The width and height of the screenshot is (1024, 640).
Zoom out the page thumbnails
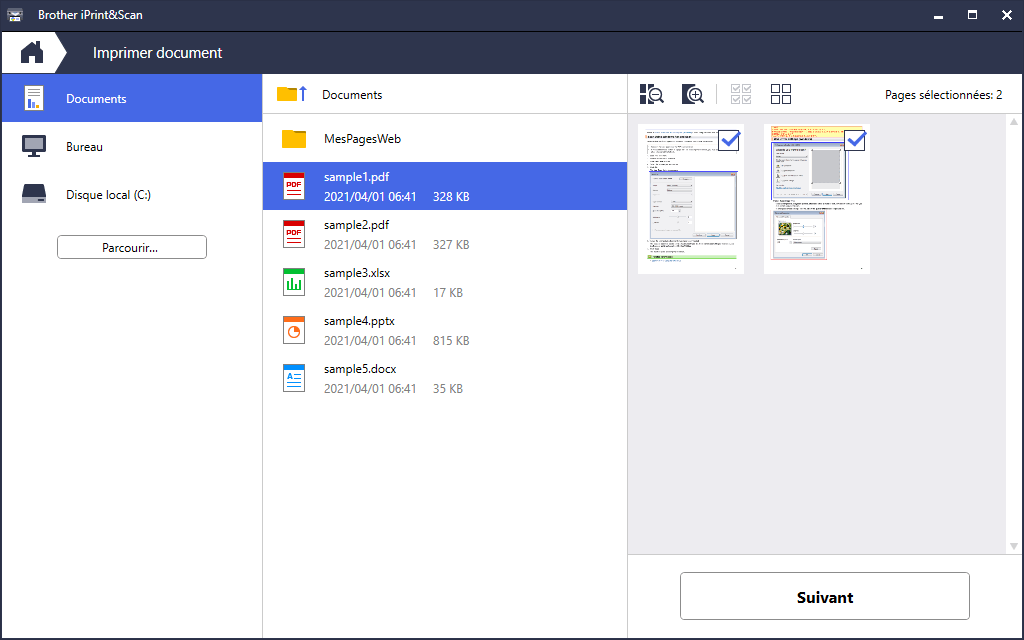tap(651, 94)
